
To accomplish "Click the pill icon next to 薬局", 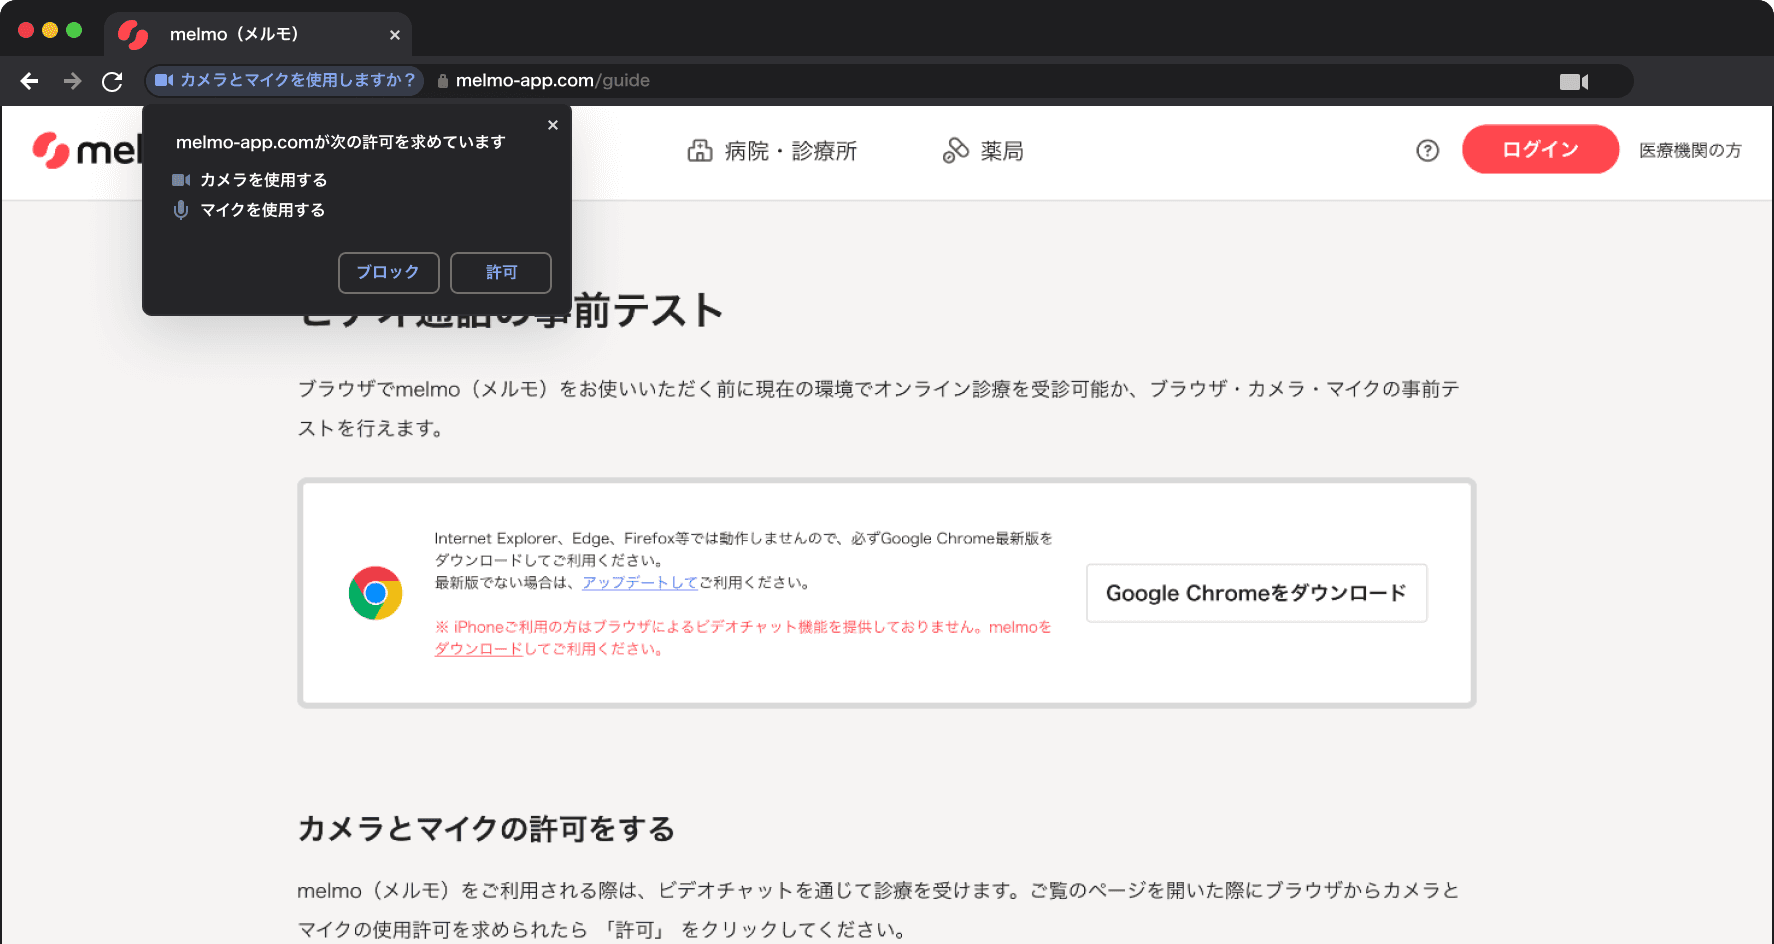I will [x=955, y=150].
